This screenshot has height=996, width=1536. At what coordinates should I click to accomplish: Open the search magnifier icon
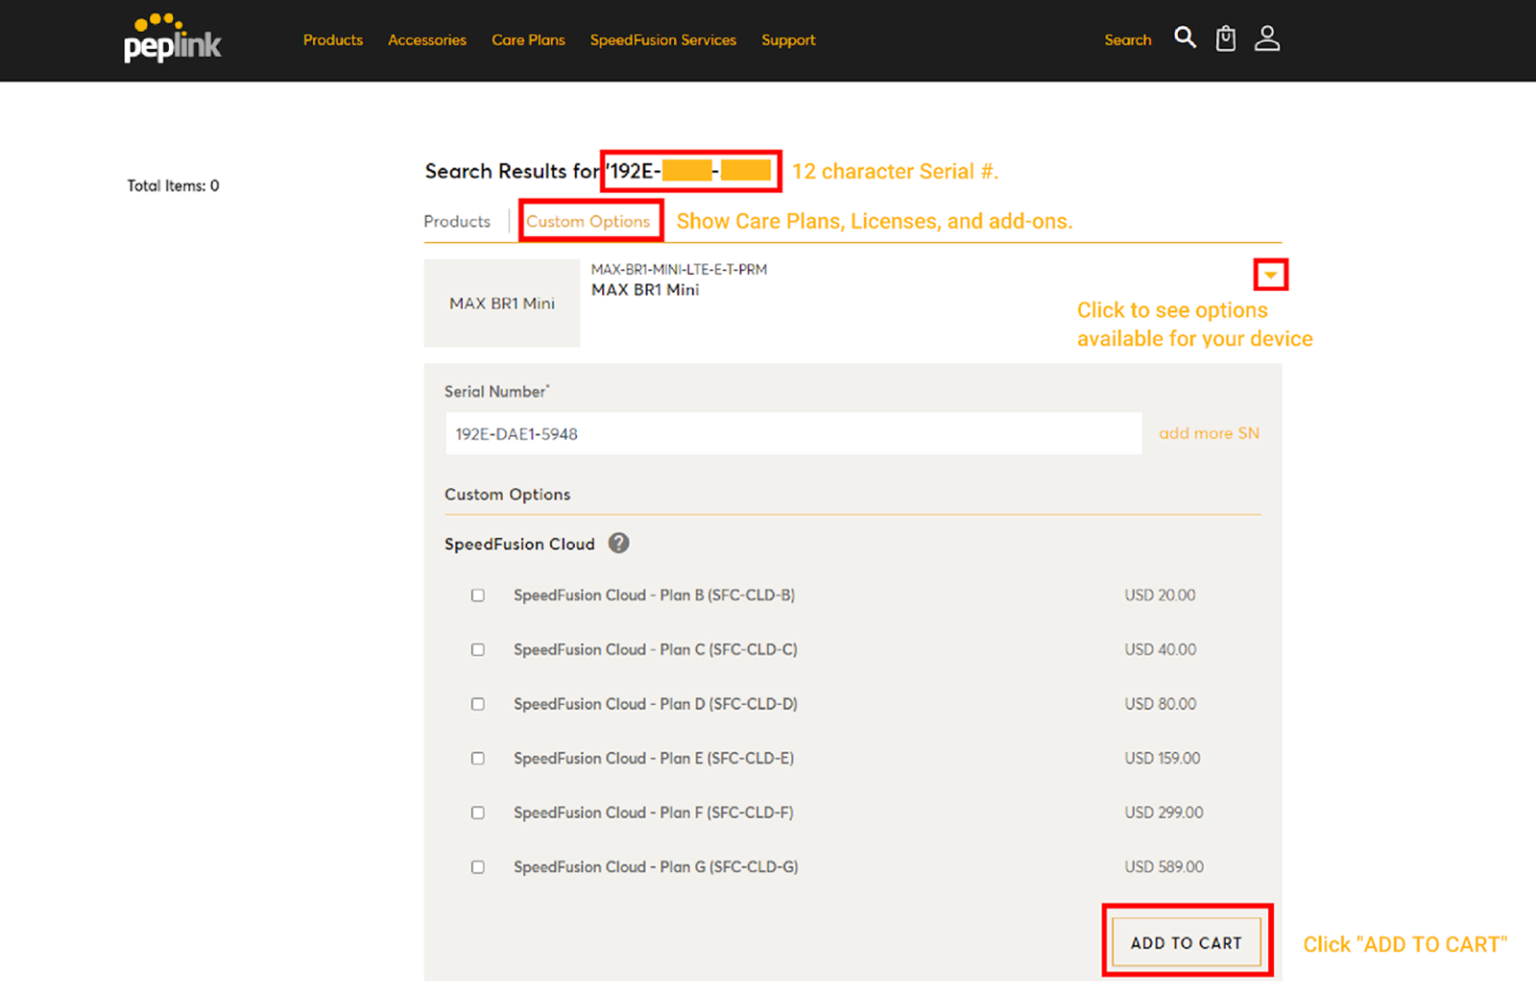1185,38
